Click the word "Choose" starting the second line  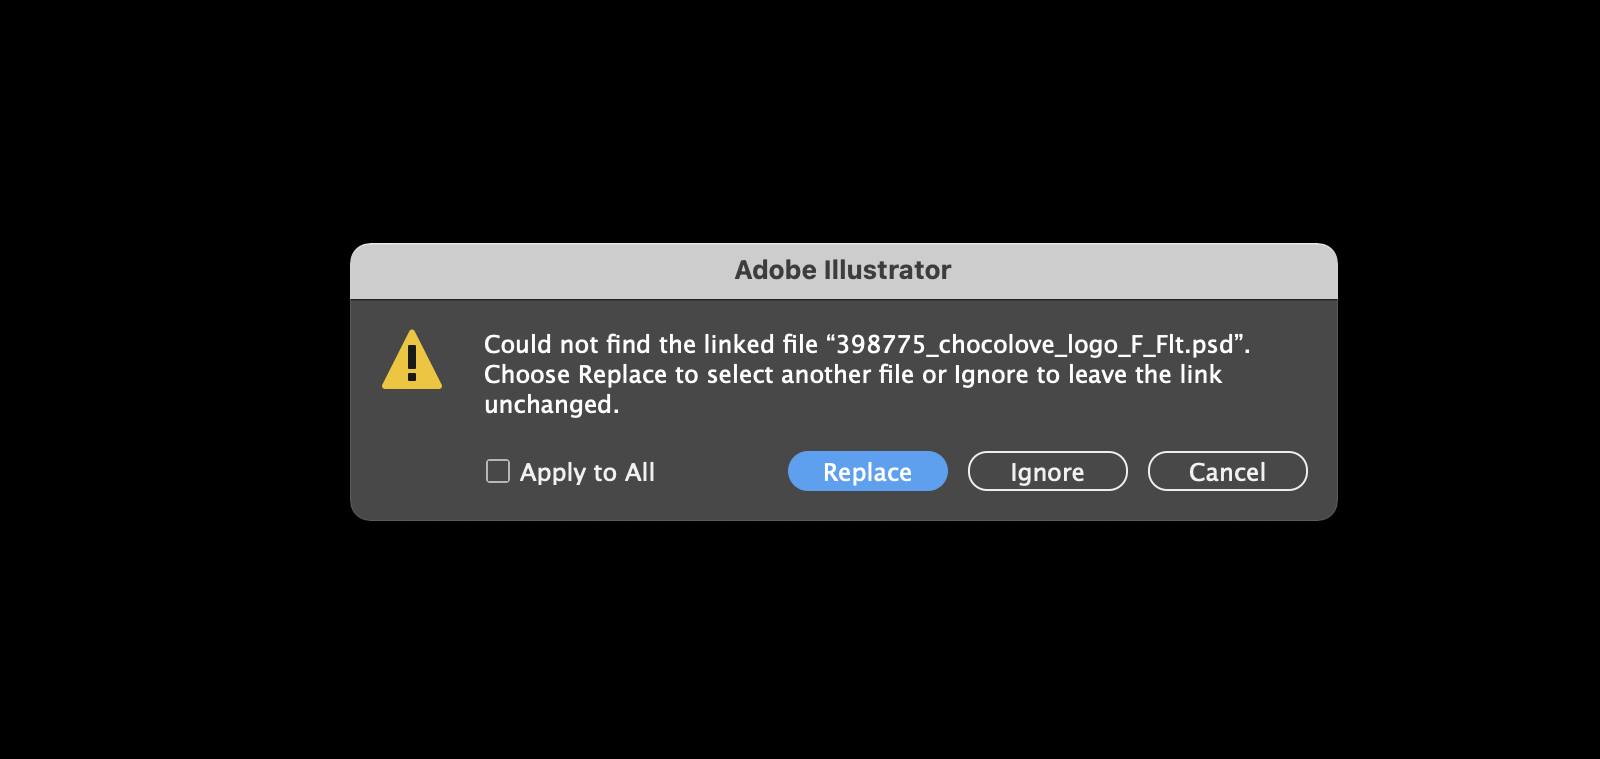tap(527, 374)
